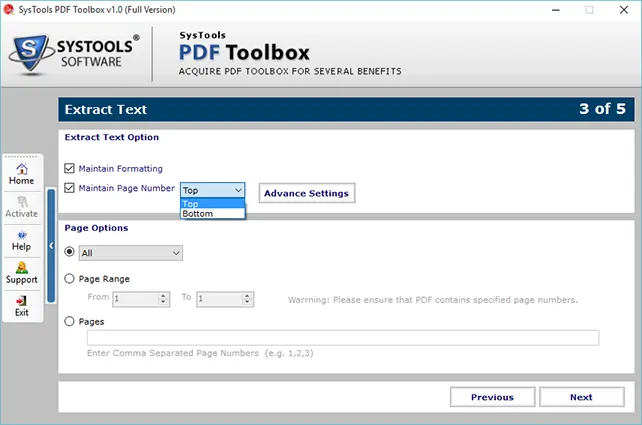Open the page number position dropdown showing Top
Viewport: 642px width, 425px height.
coord(212,190)
